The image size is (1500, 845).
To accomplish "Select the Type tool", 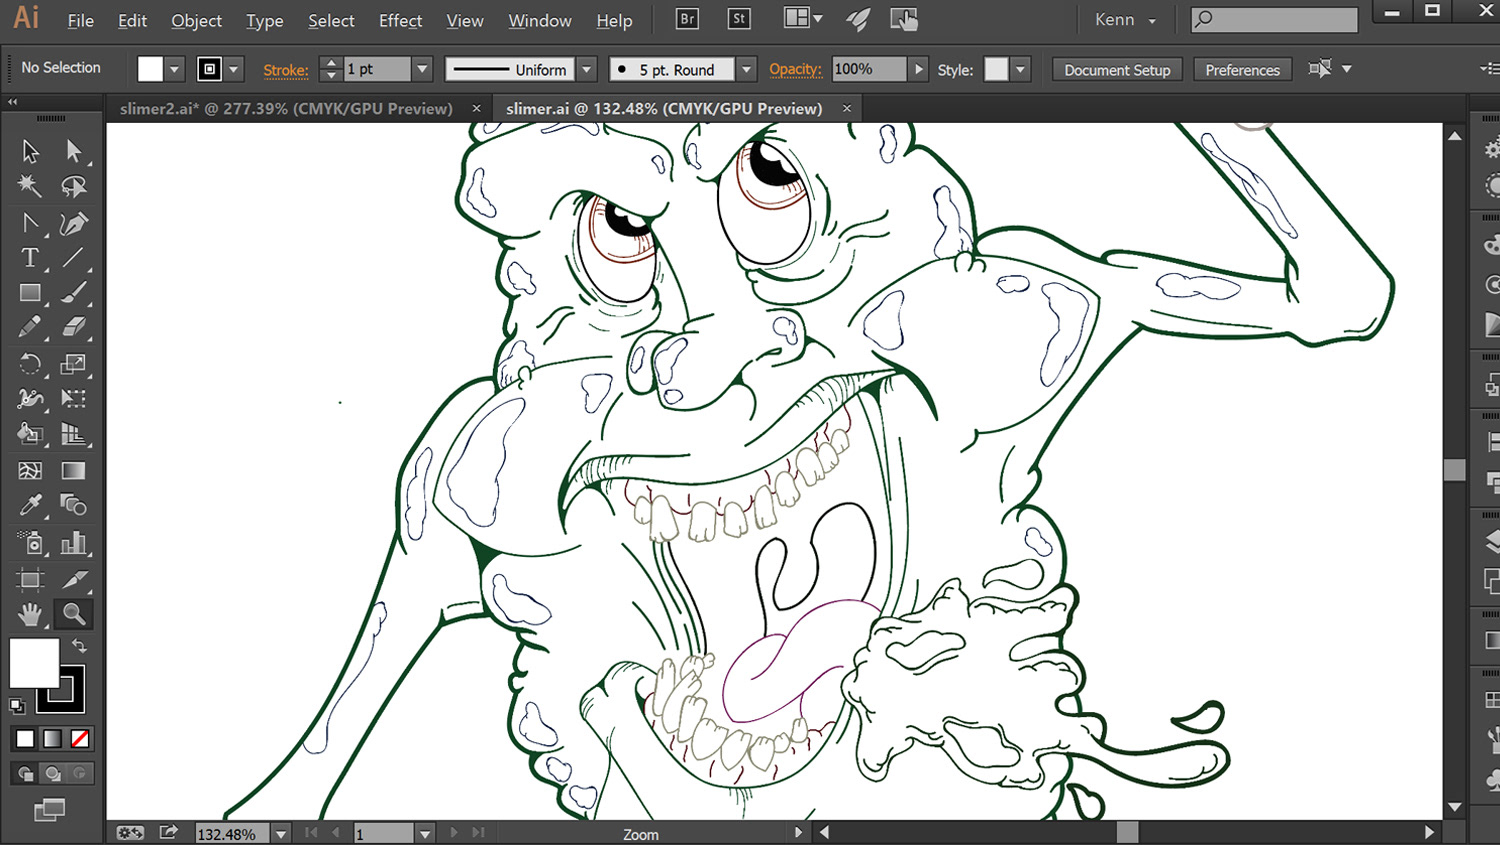I will [30, 258].
